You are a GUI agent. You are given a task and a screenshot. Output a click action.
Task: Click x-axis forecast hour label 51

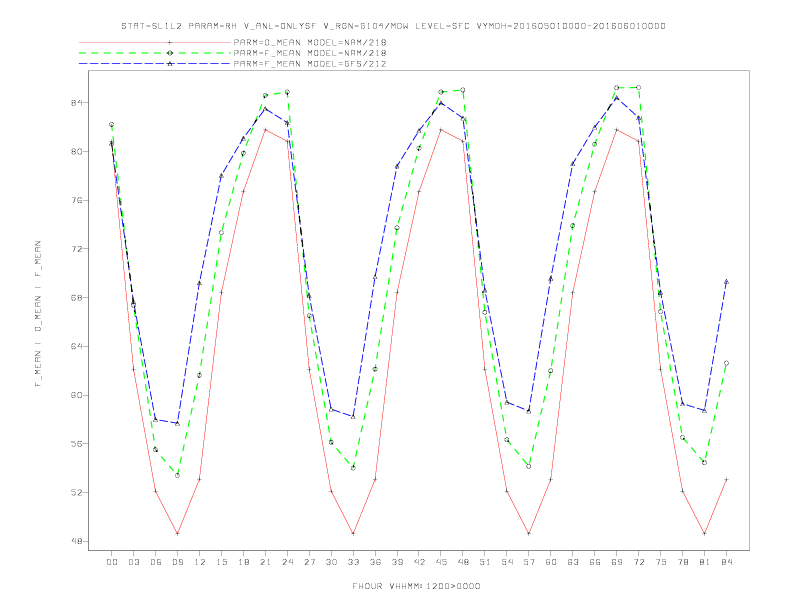click(485, 562)
